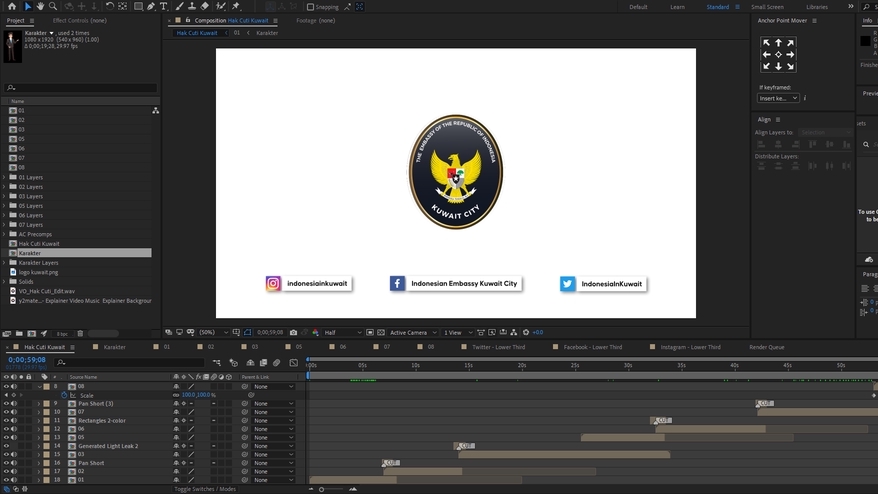Toggle the Snapping checkbox
Screen dimensions: 878x494
click(x=310, y=7)
